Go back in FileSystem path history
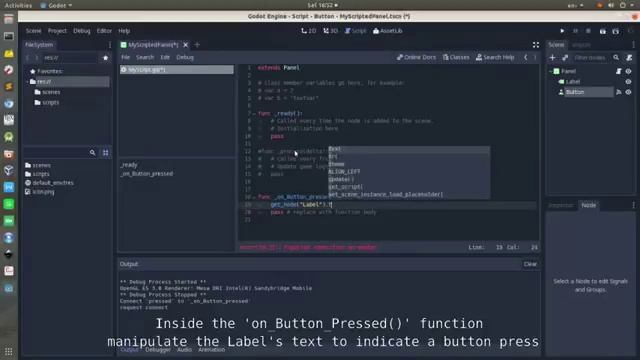The height and width of the screenshot is (360, 640). point(28,58)
